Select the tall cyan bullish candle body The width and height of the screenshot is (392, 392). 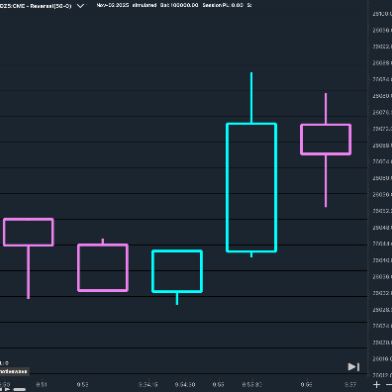(251, 187)
